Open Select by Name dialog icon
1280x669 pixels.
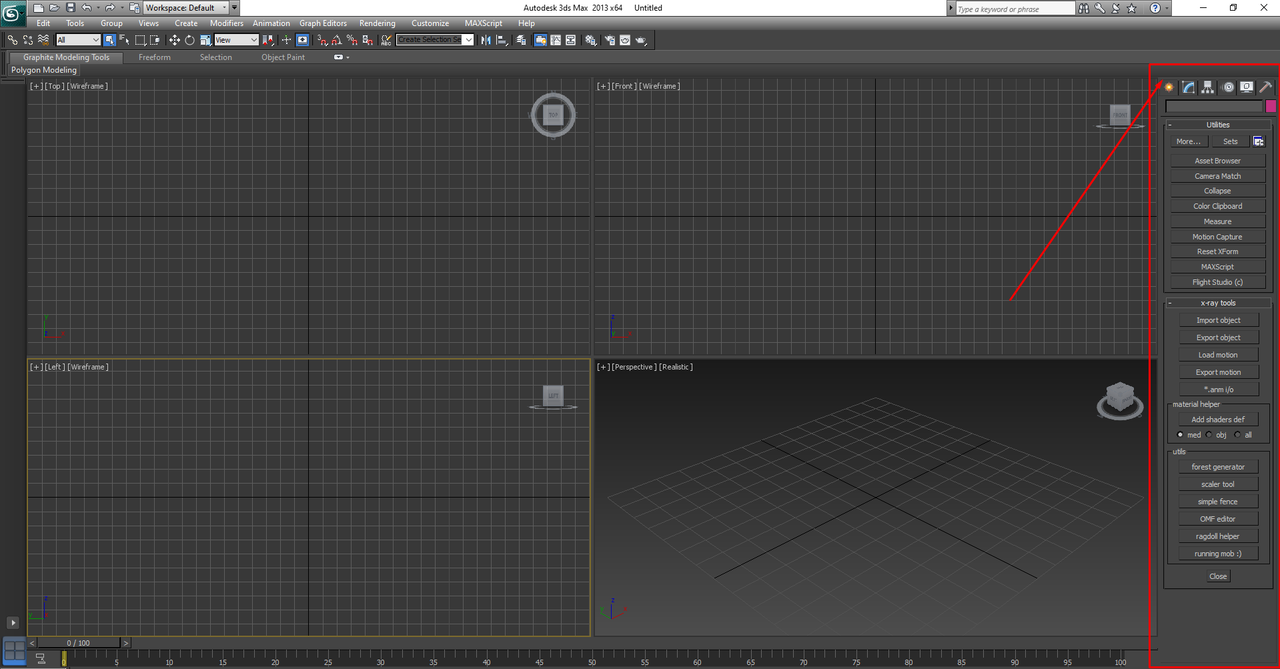tap(124, 40)
